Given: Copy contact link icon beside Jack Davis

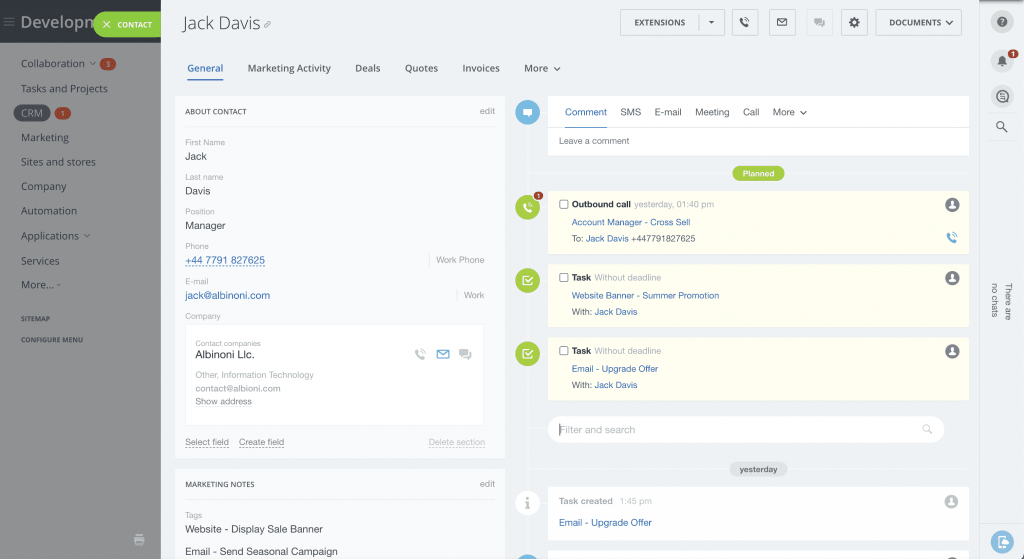Looking at the screenshot, I should (x=267, y=25).
